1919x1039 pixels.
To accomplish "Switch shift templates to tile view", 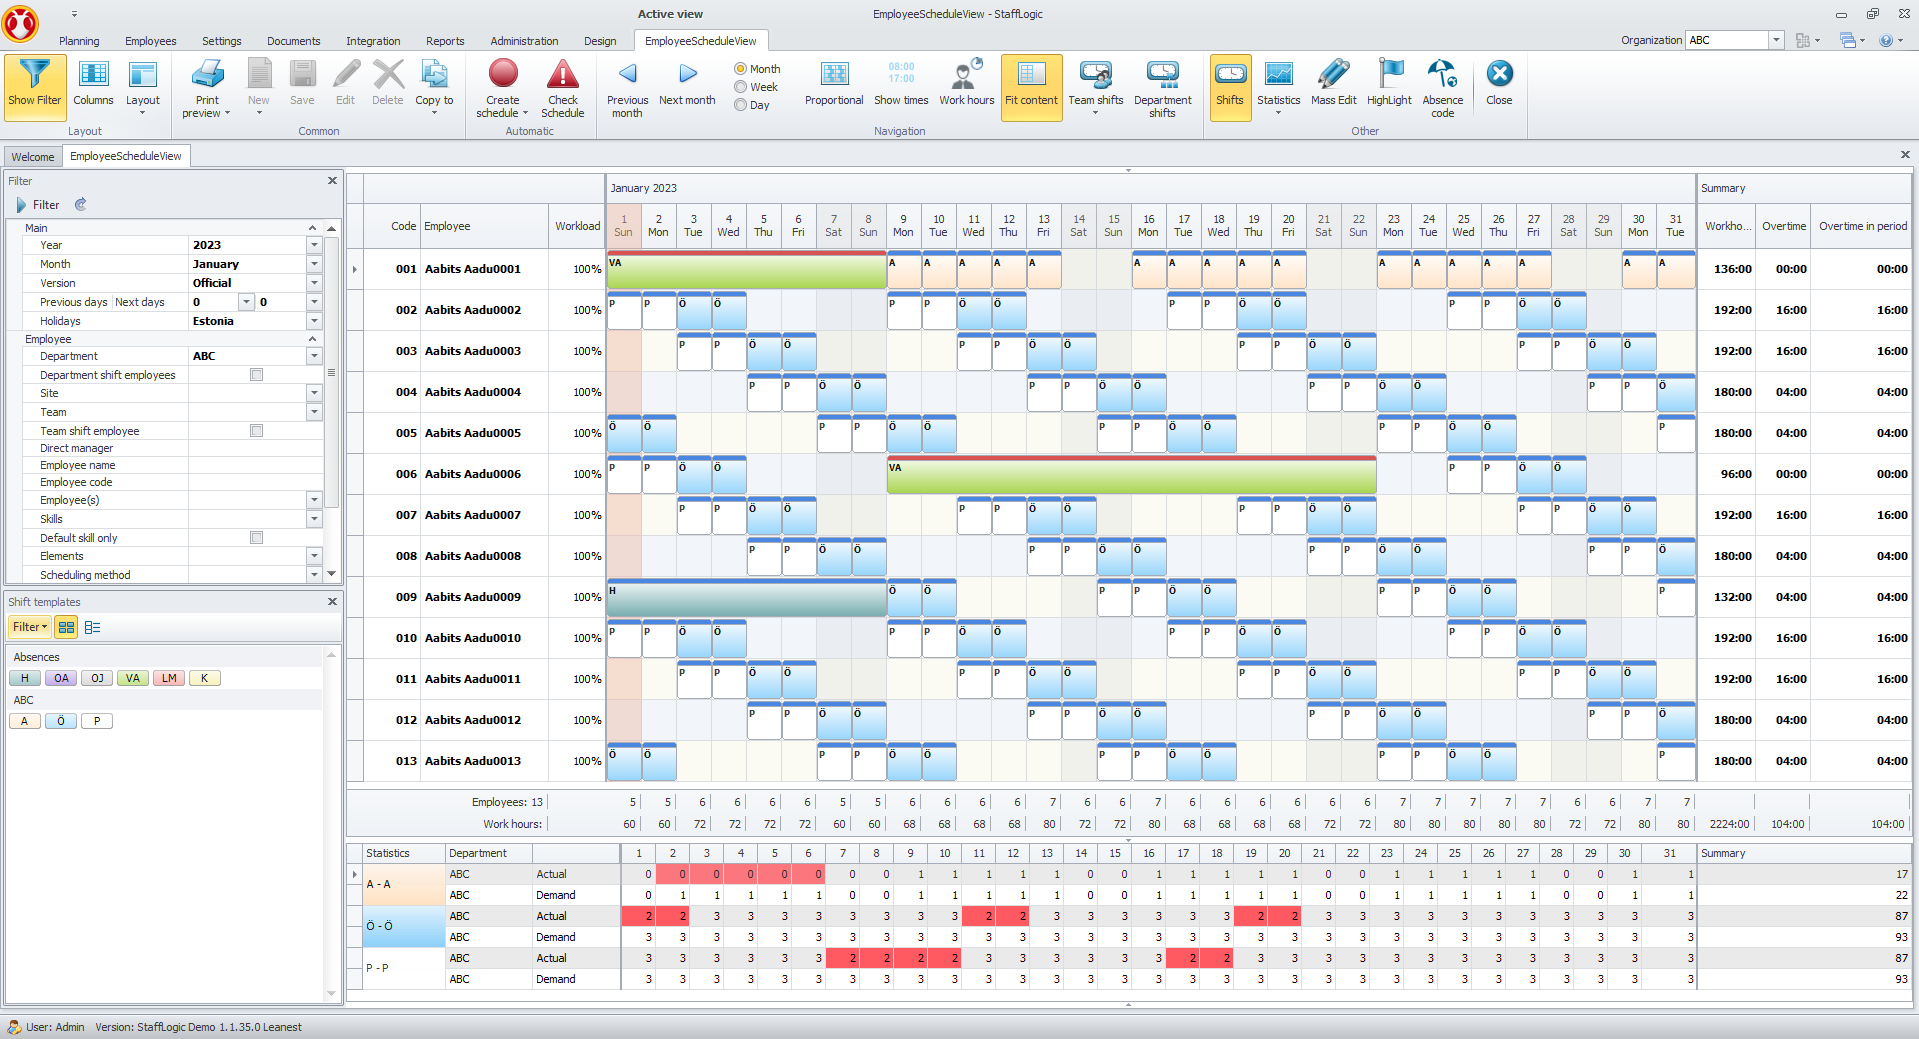I will point(67,627).
